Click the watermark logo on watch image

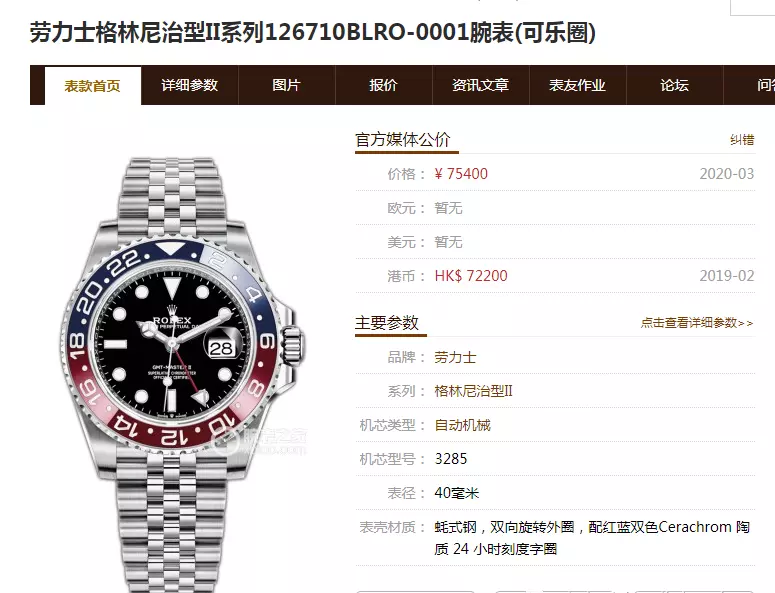260,440
